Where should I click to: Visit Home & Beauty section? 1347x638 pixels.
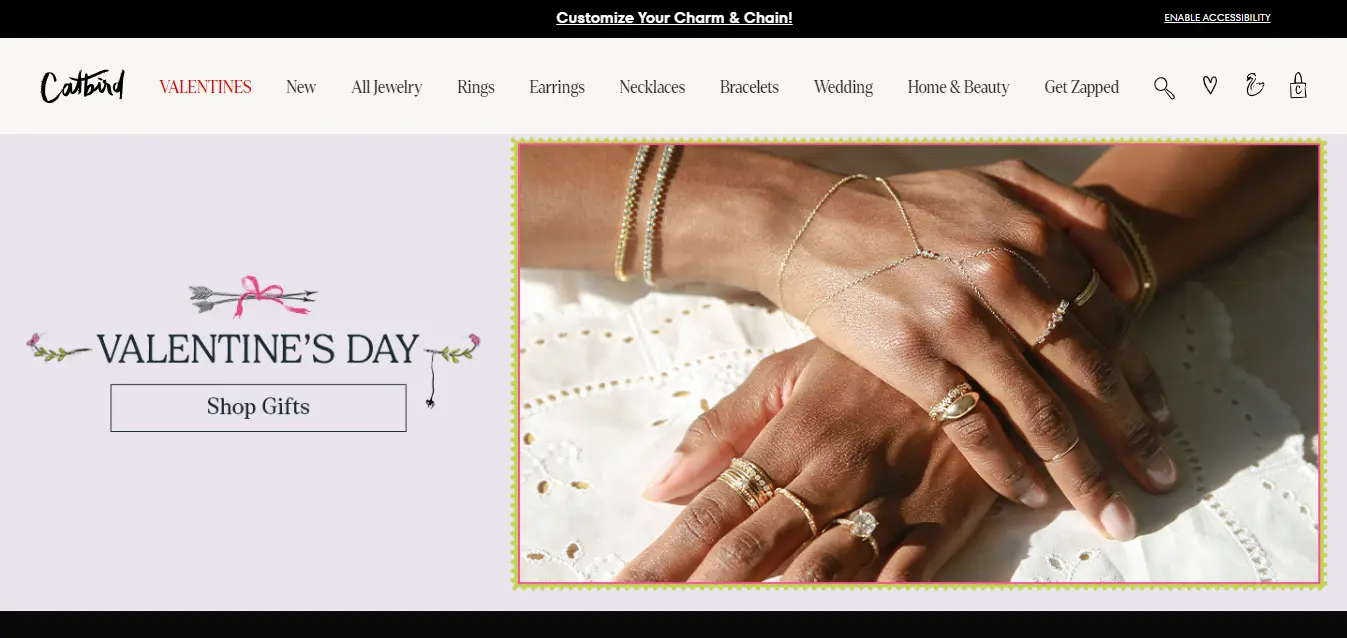pyautogui.click(x=959, y=87)
